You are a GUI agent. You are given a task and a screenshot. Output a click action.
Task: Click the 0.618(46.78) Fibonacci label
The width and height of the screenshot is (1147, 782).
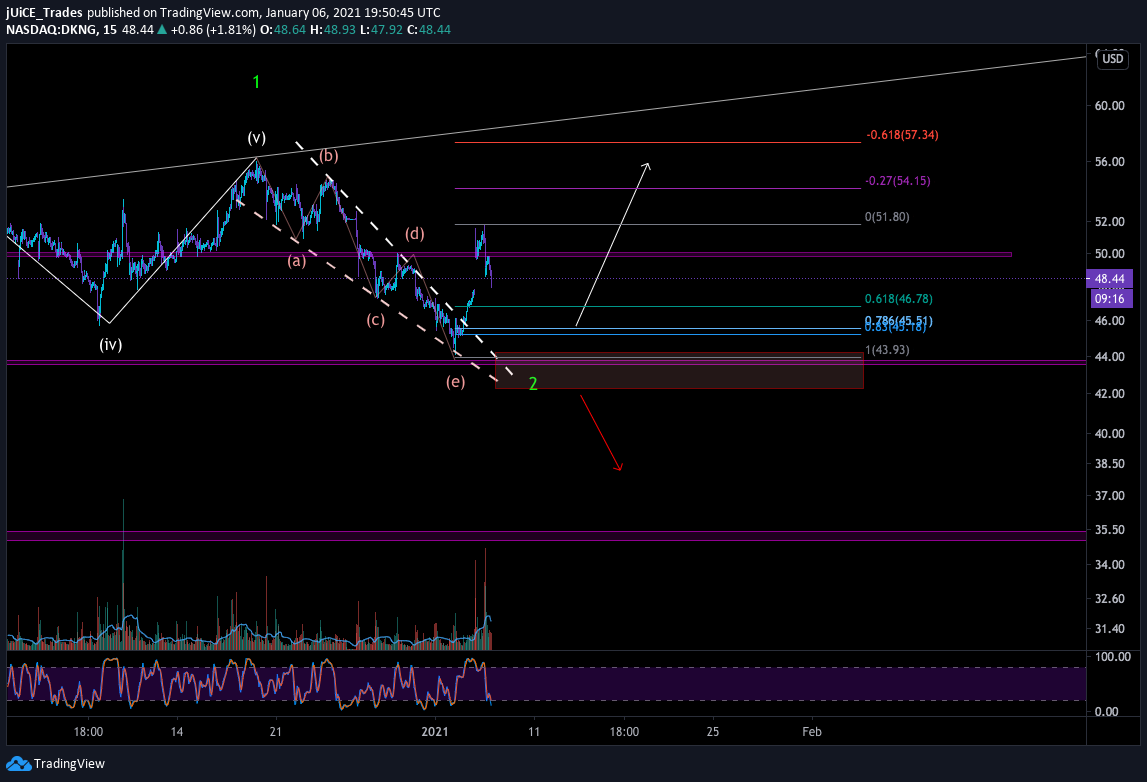tap(898, 298)
